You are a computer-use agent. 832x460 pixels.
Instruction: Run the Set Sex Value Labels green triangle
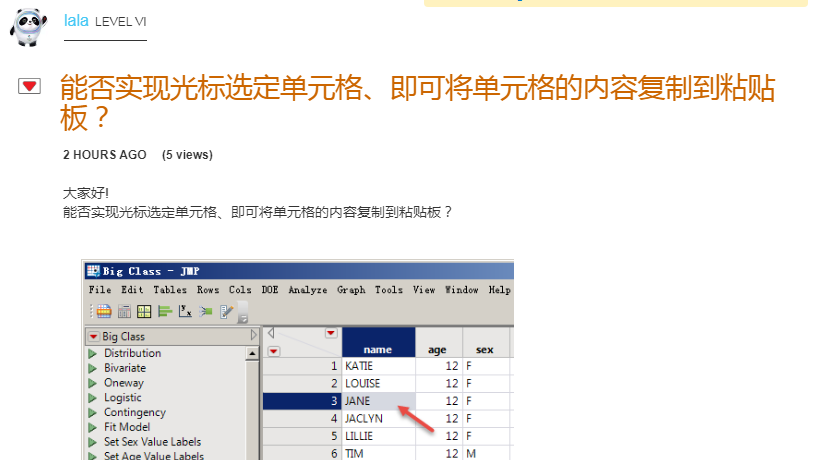point(93,442)
